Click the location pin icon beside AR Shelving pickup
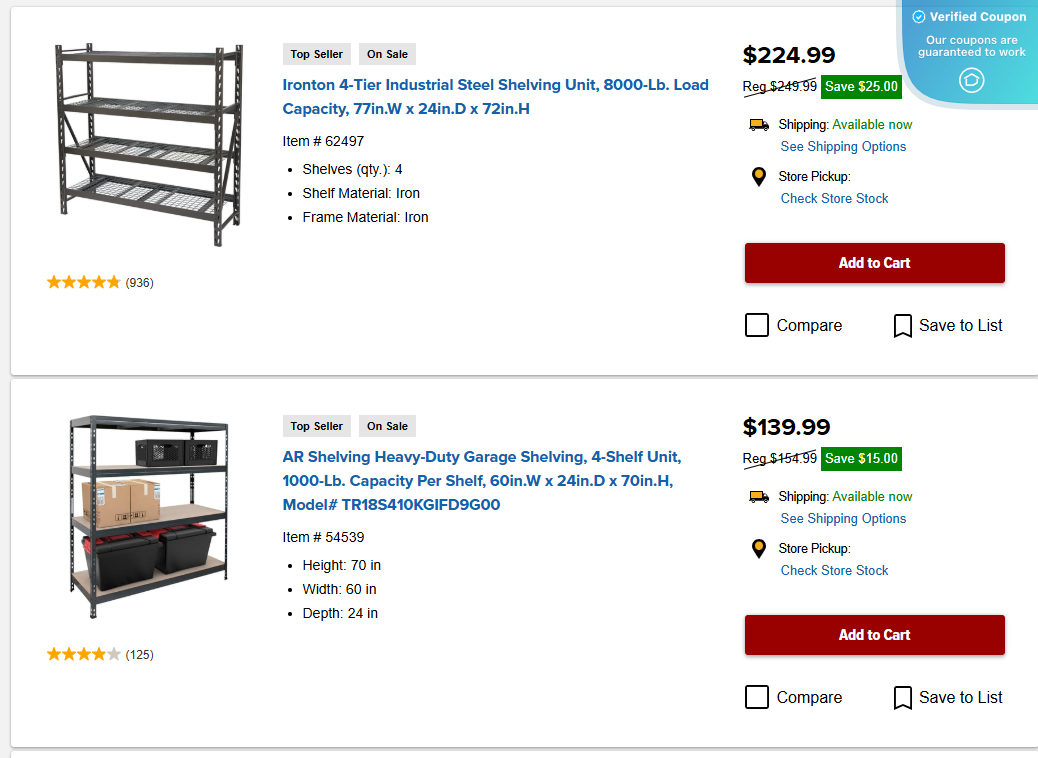1038x758 pixels. click(759, 549)
